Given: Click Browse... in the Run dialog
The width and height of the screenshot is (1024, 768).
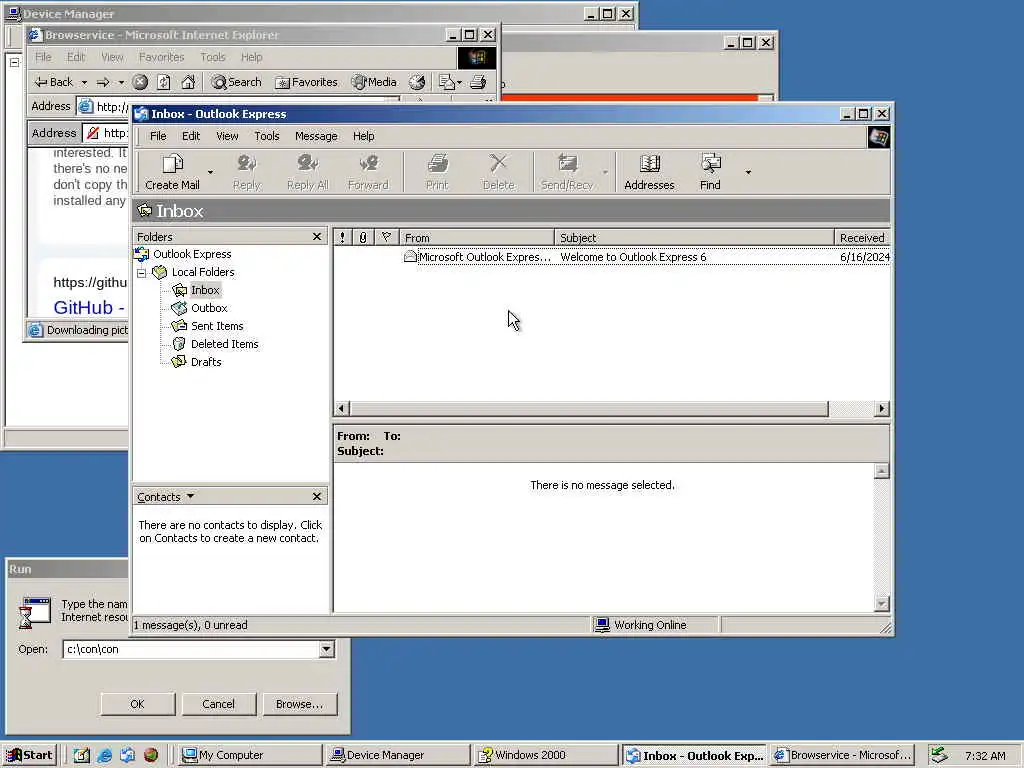Looking at the screenshot, I should click(299, 704).
